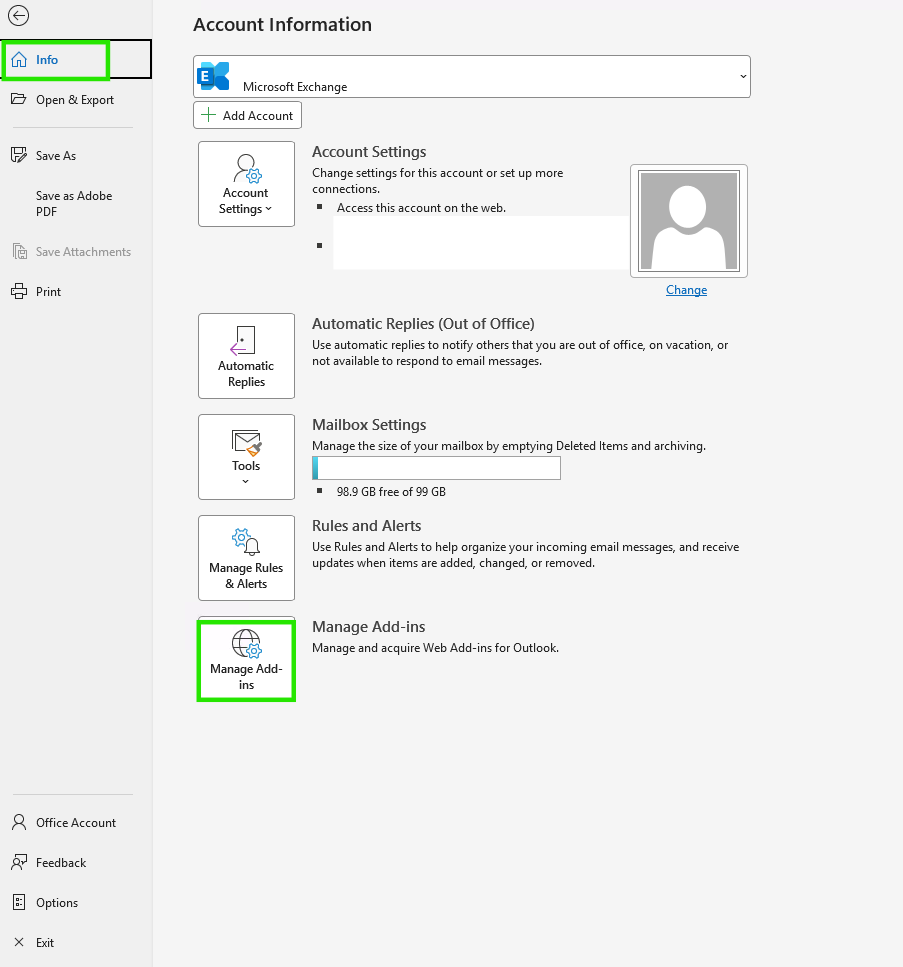Click the Add Account button
Viewport: 903px width, 967px height.
[x=247, y=115]
